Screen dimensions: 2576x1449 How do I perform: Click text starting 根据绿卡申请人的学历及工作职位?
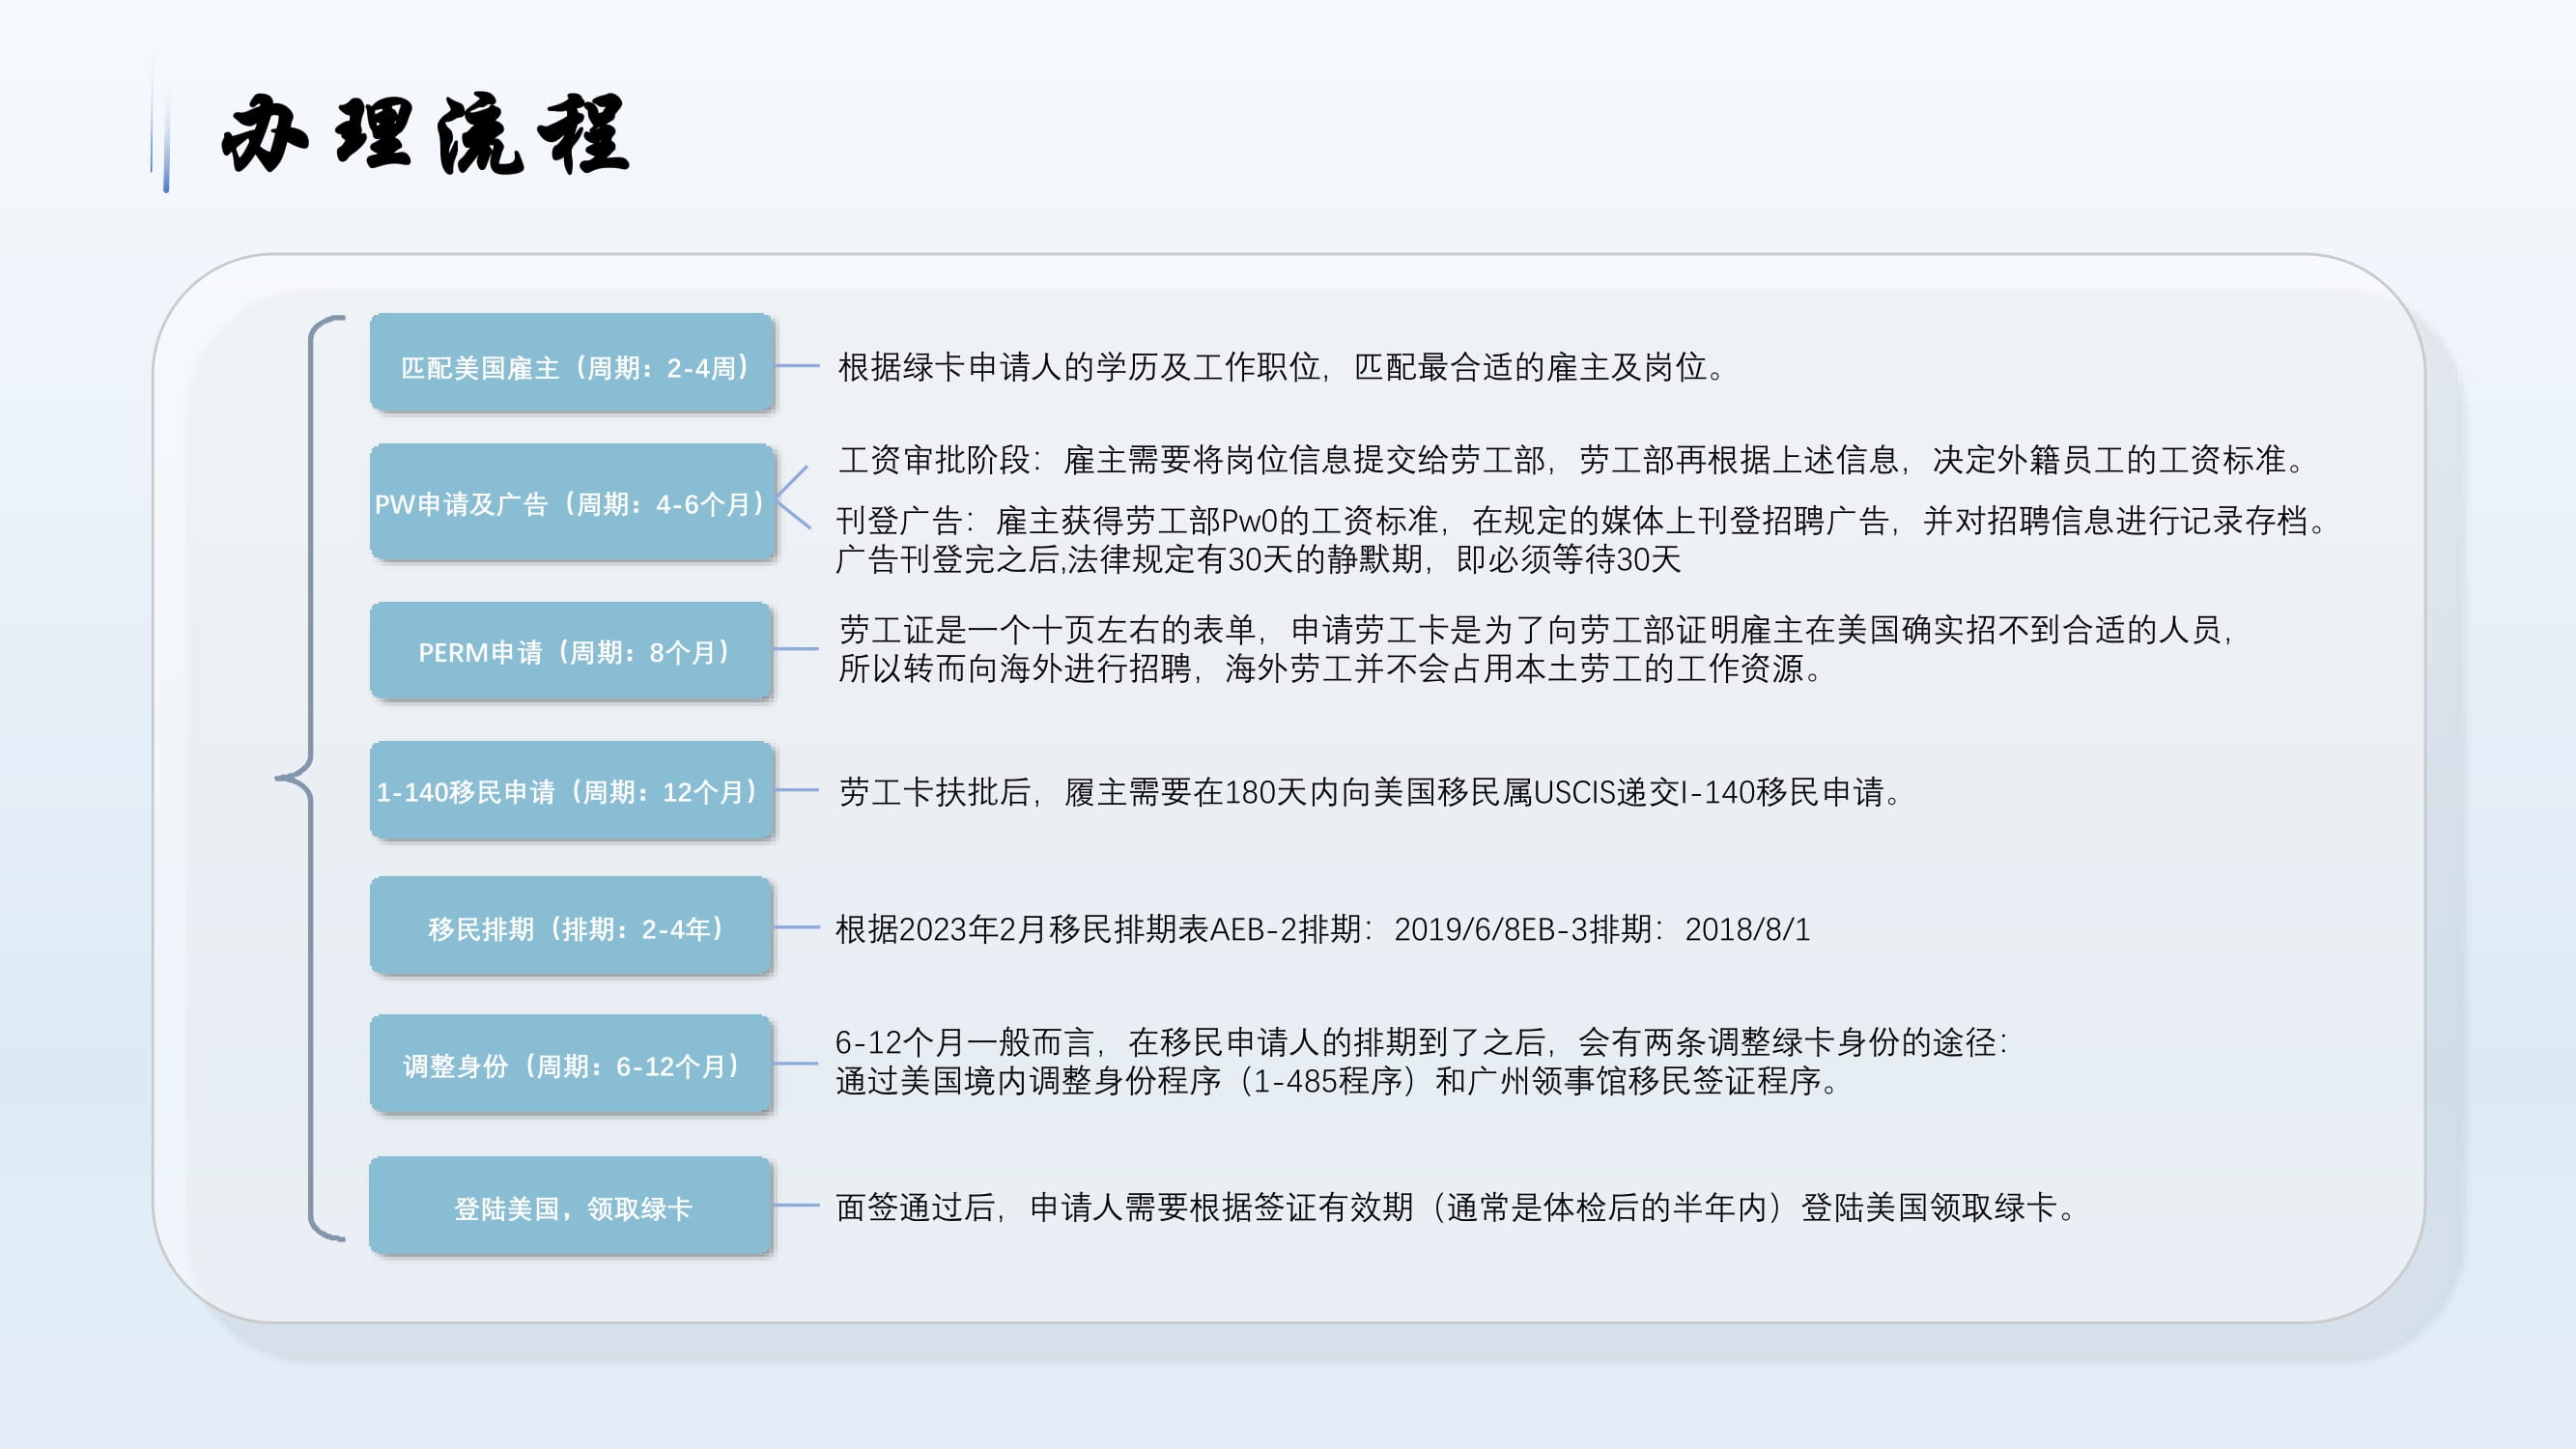[1283, 367]
